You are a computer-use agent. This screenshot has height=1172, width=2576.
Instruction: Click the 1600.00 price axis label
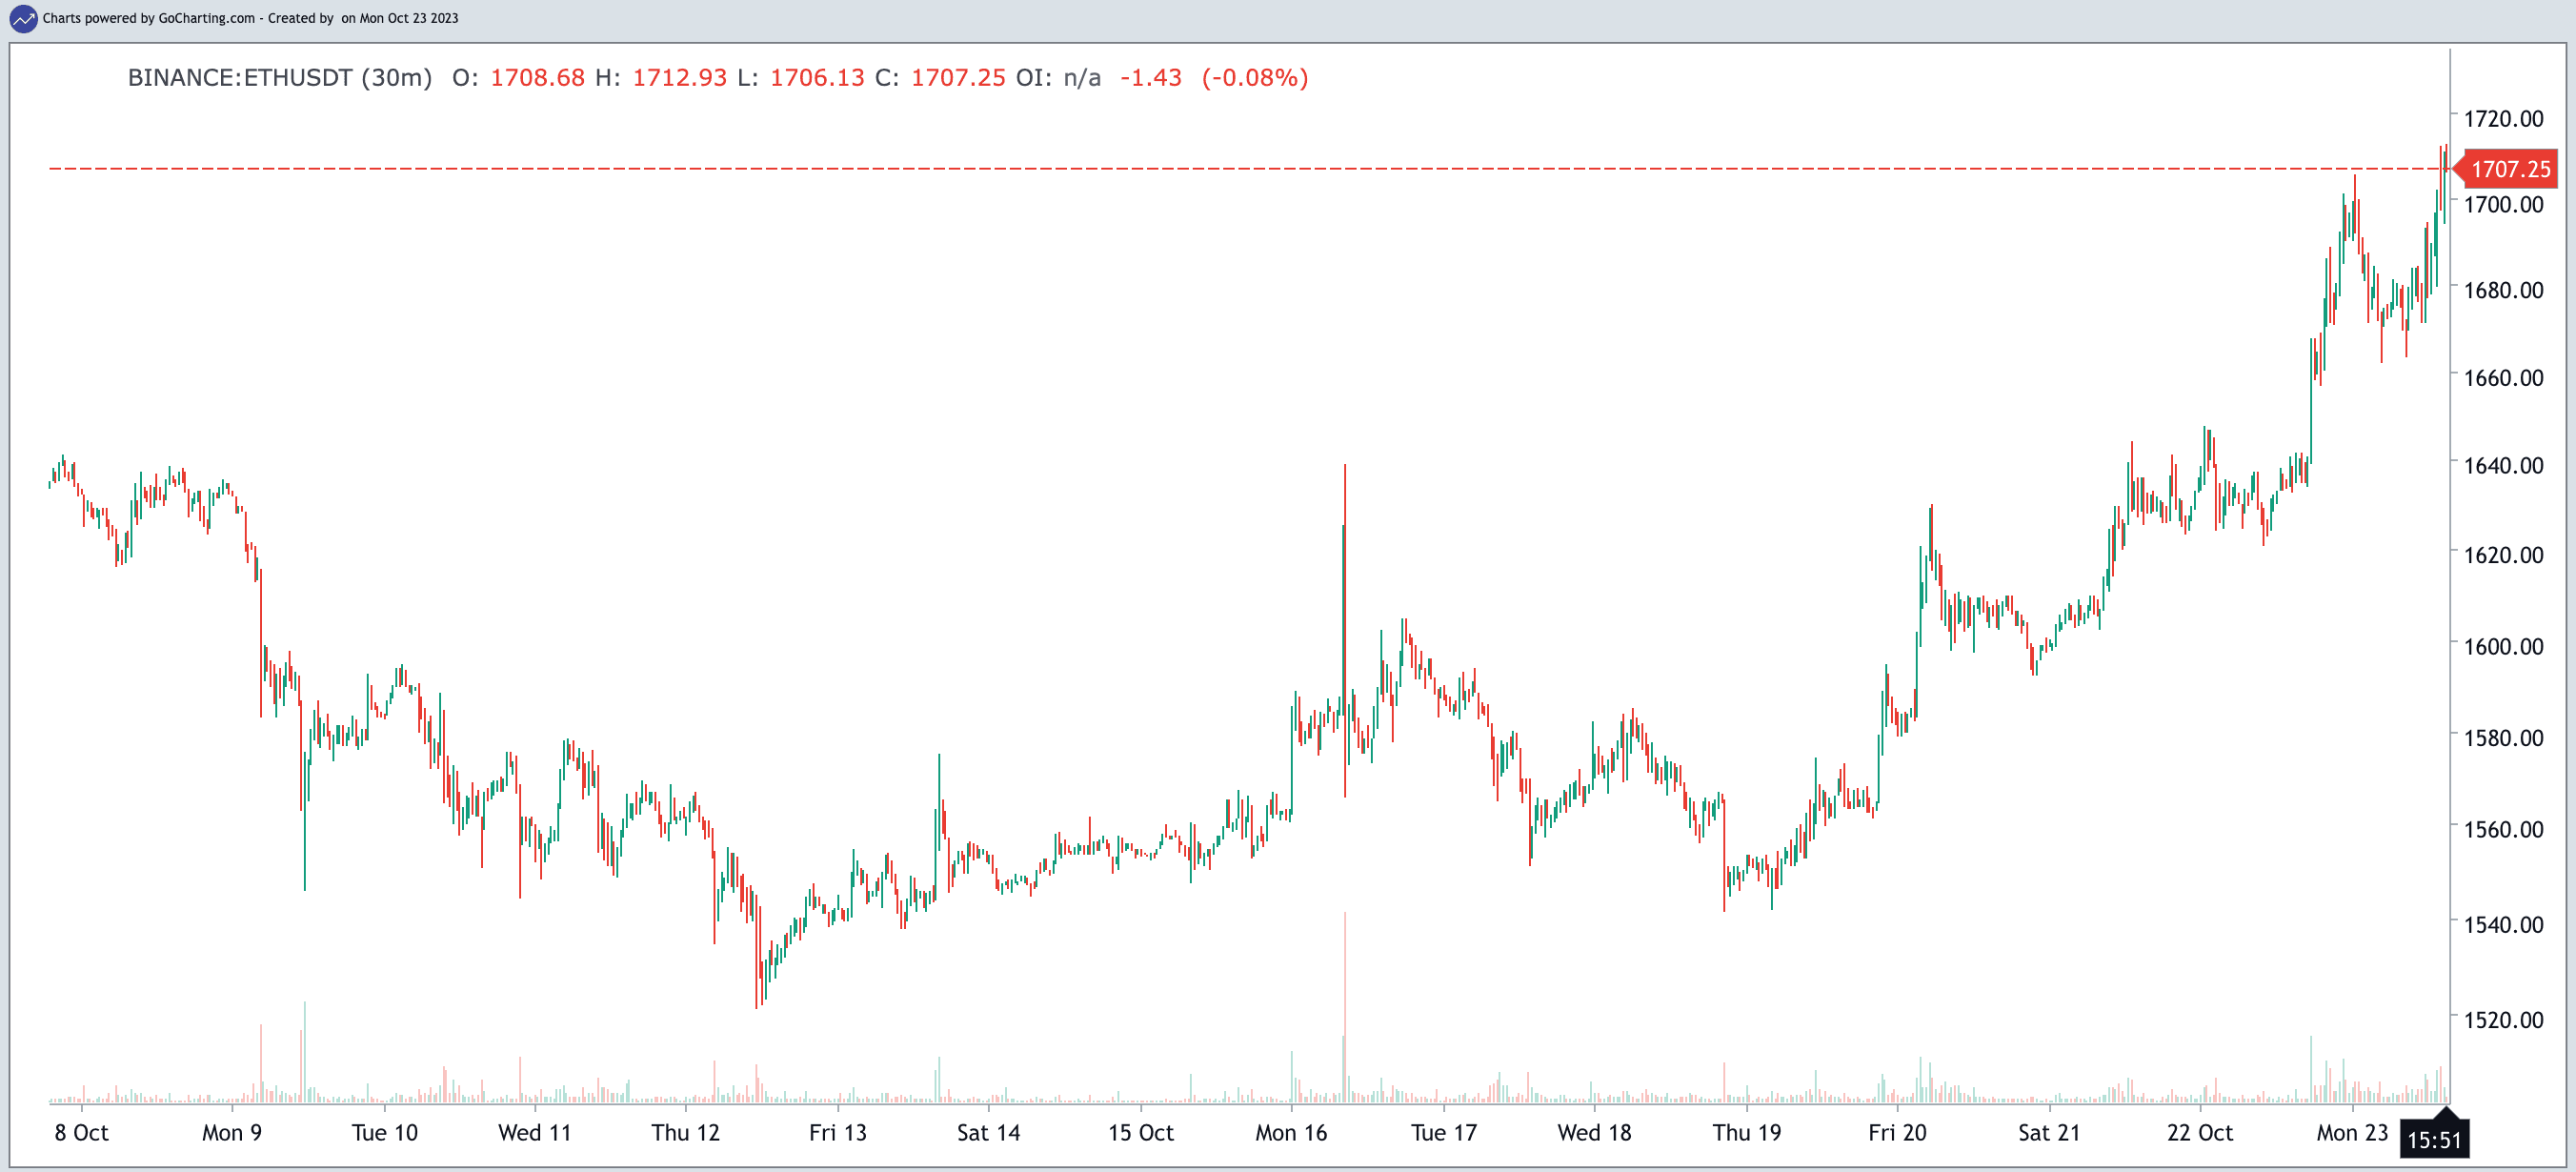[x=2503, y=646]
